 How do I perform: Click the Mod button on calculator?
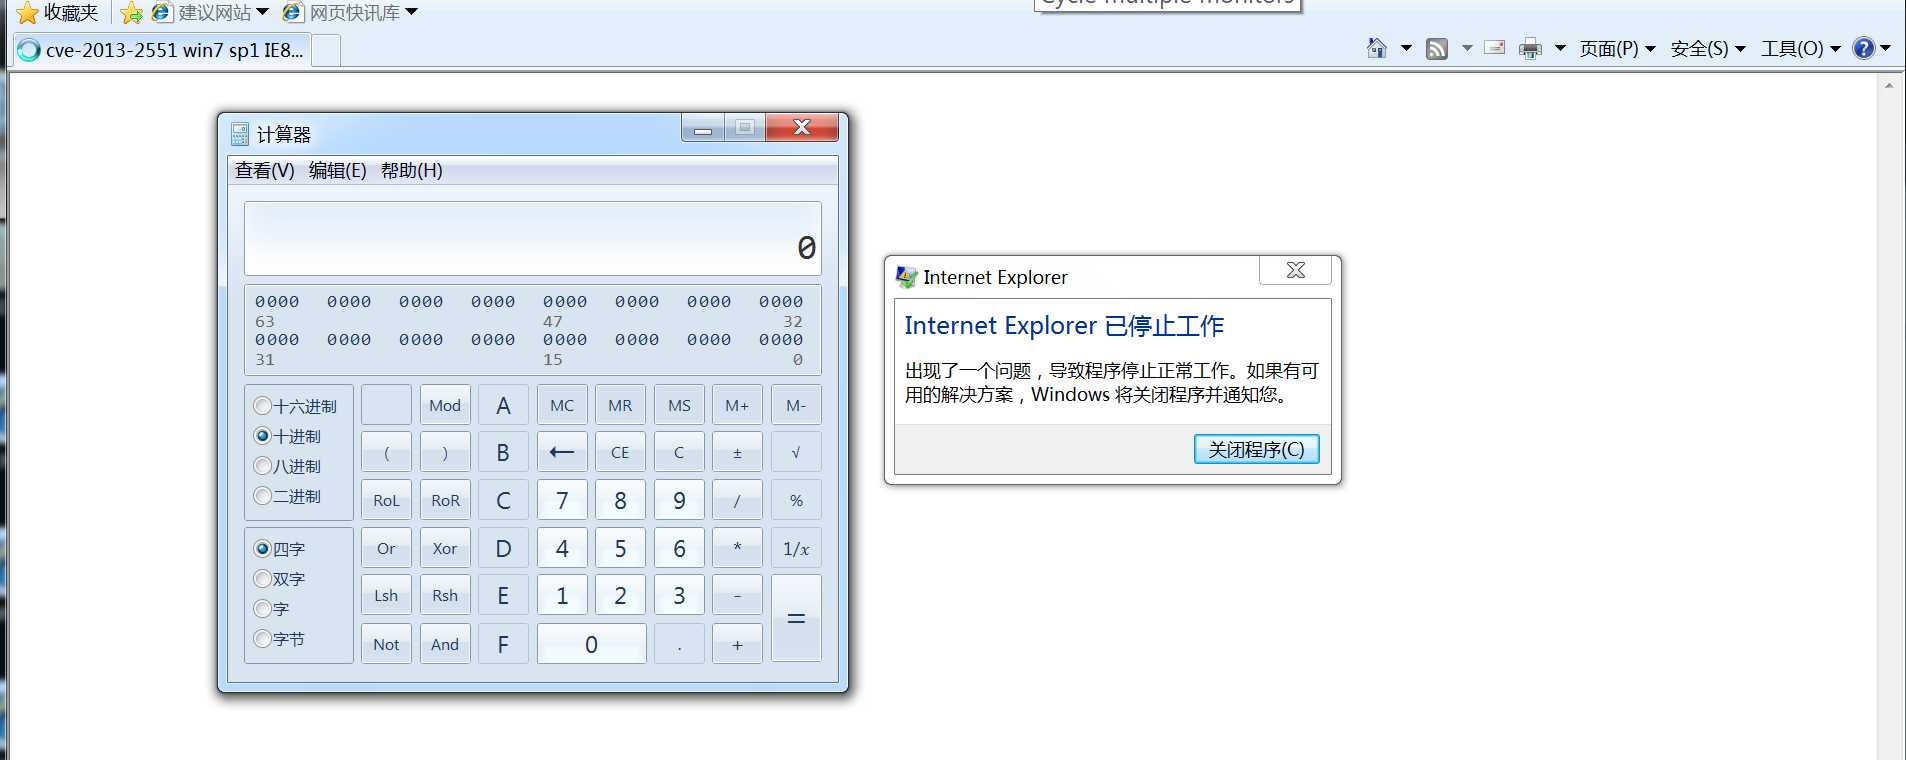pyautogui.click(x=445, y=405)
